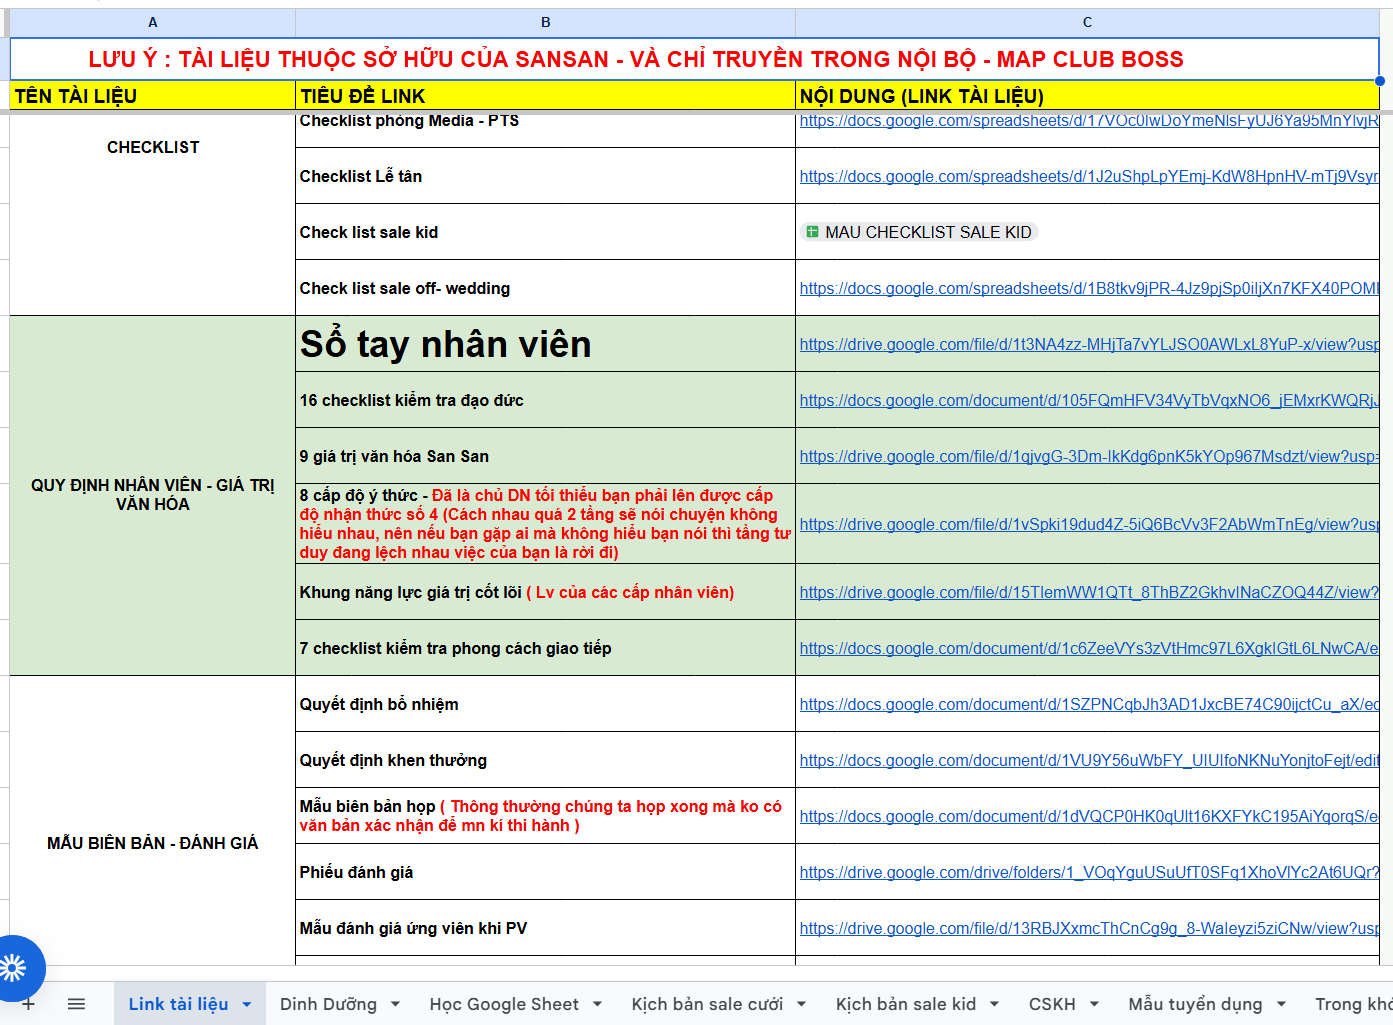Select the Check list sale kid cell

[x=546, y=232]
